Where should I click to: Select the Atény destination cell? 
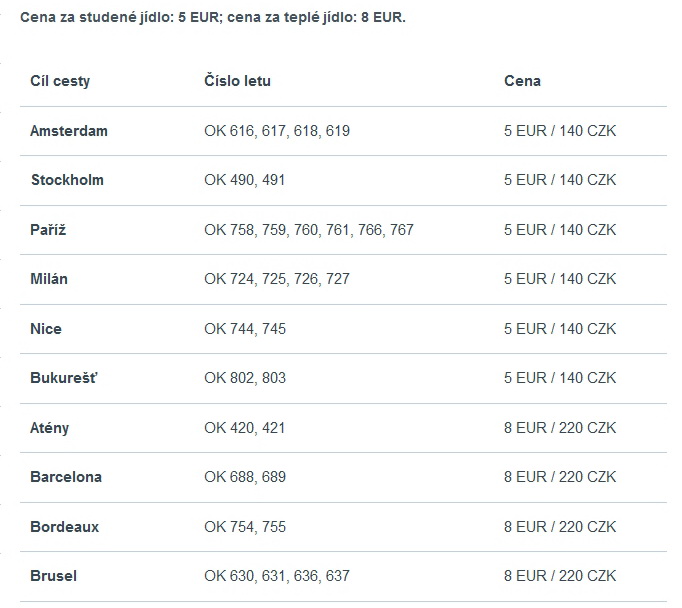point(49,428)
